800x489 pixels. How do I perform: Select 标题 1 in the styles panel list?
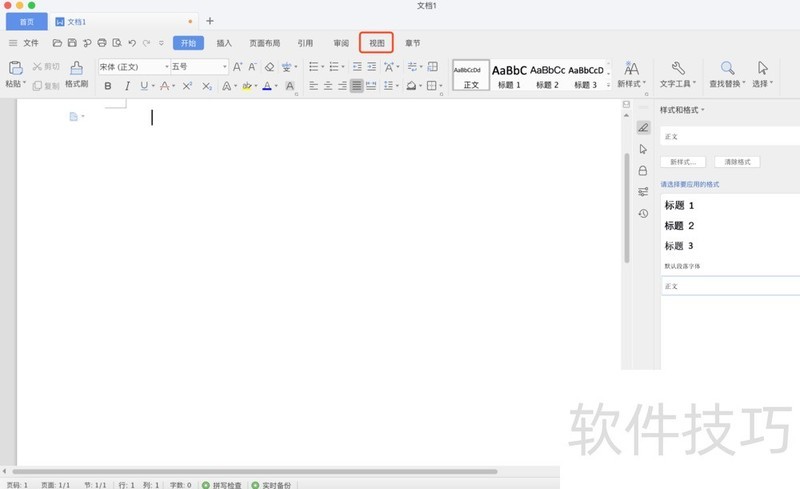[x=680, y=205]
